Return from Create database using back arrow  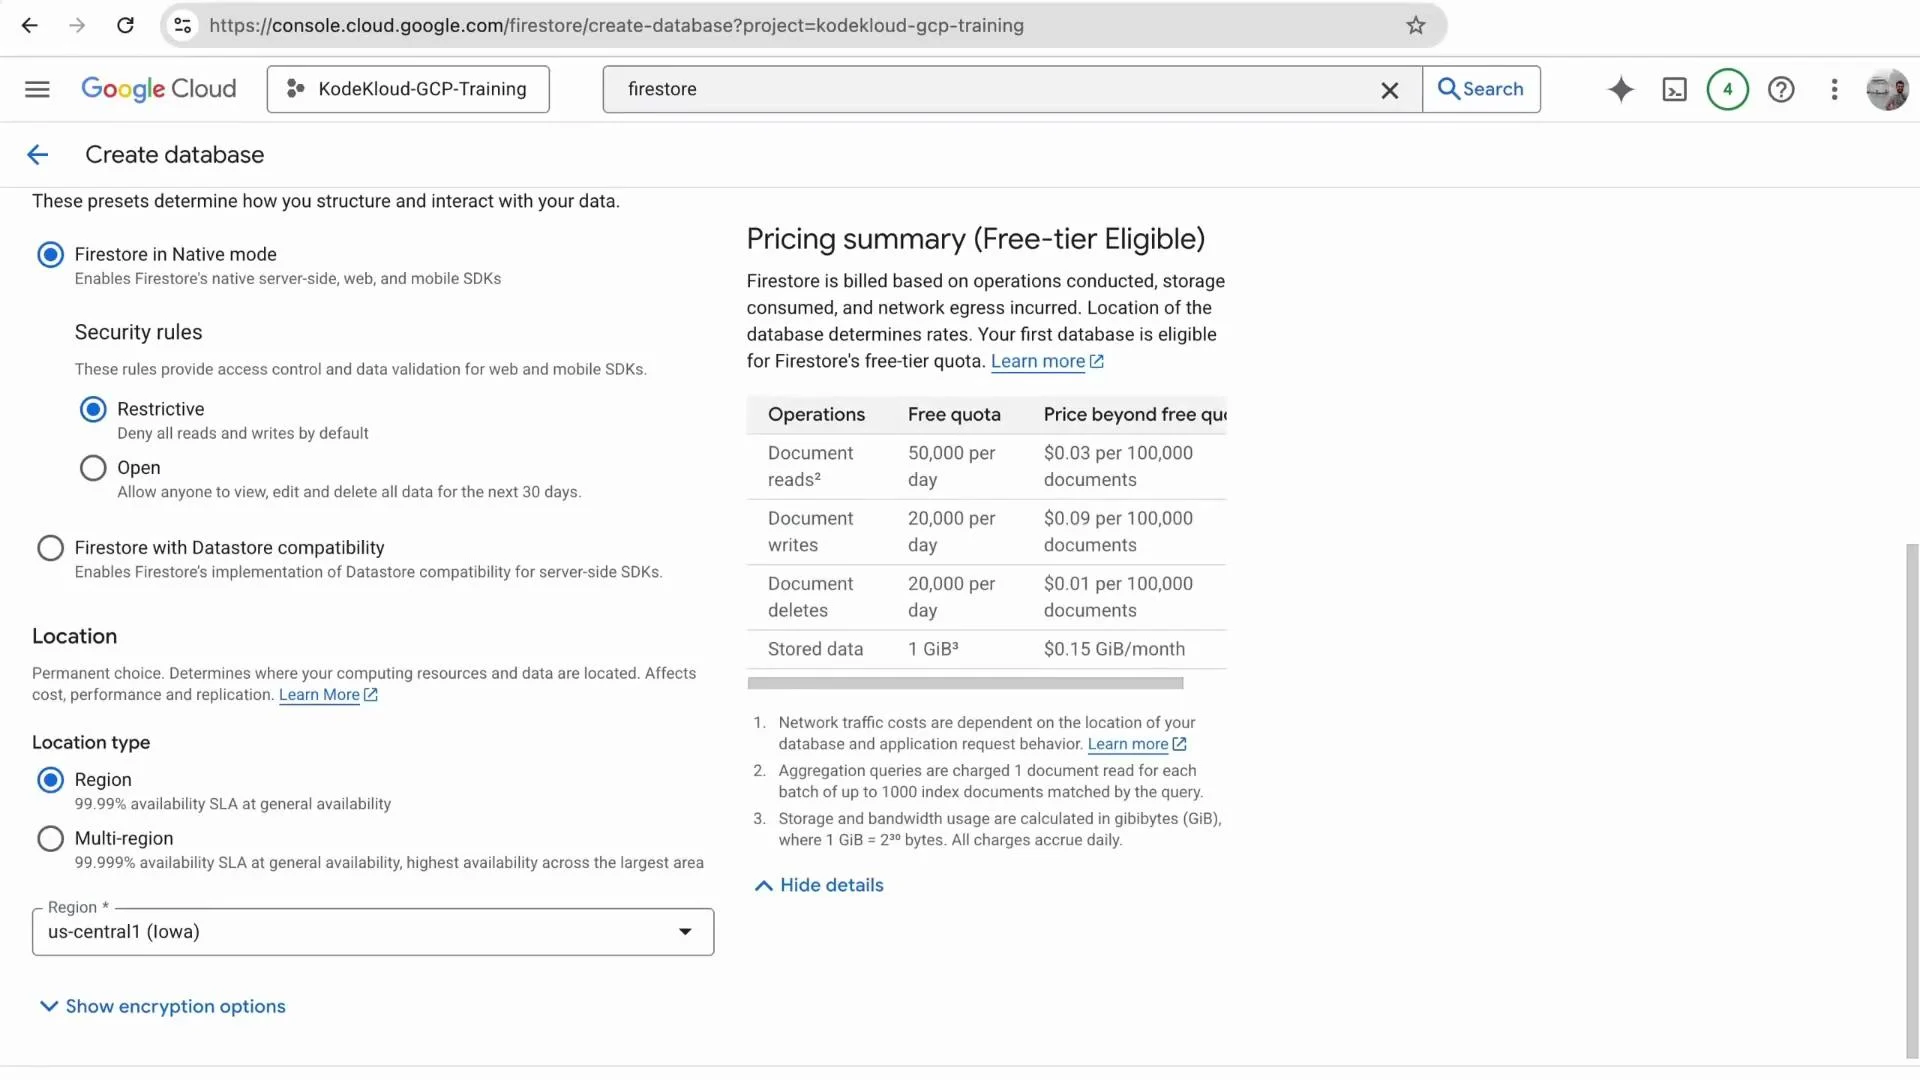tap(38, 155)
